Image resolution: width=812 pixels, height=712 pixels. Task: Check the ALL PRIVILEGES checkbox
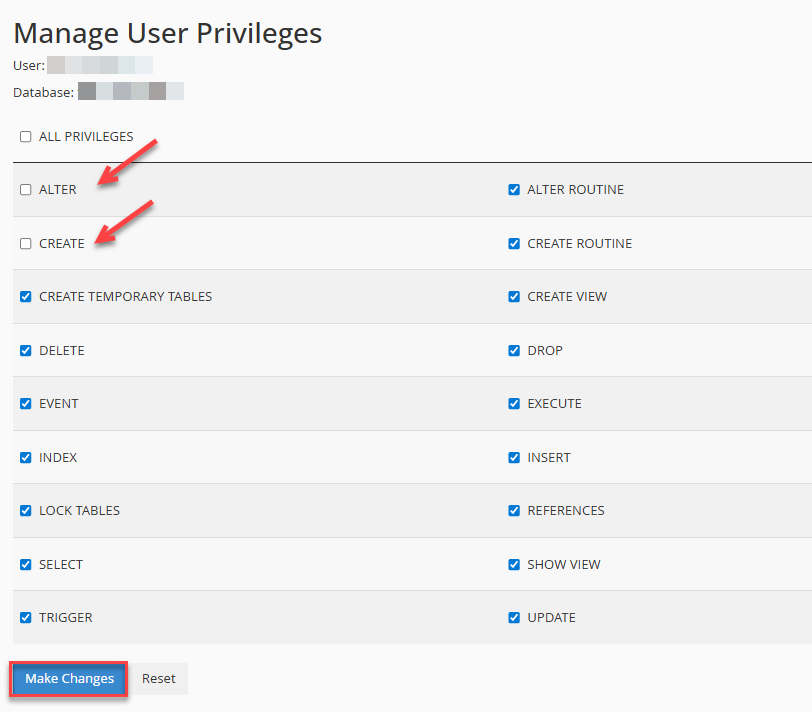(x=25, y=137)
